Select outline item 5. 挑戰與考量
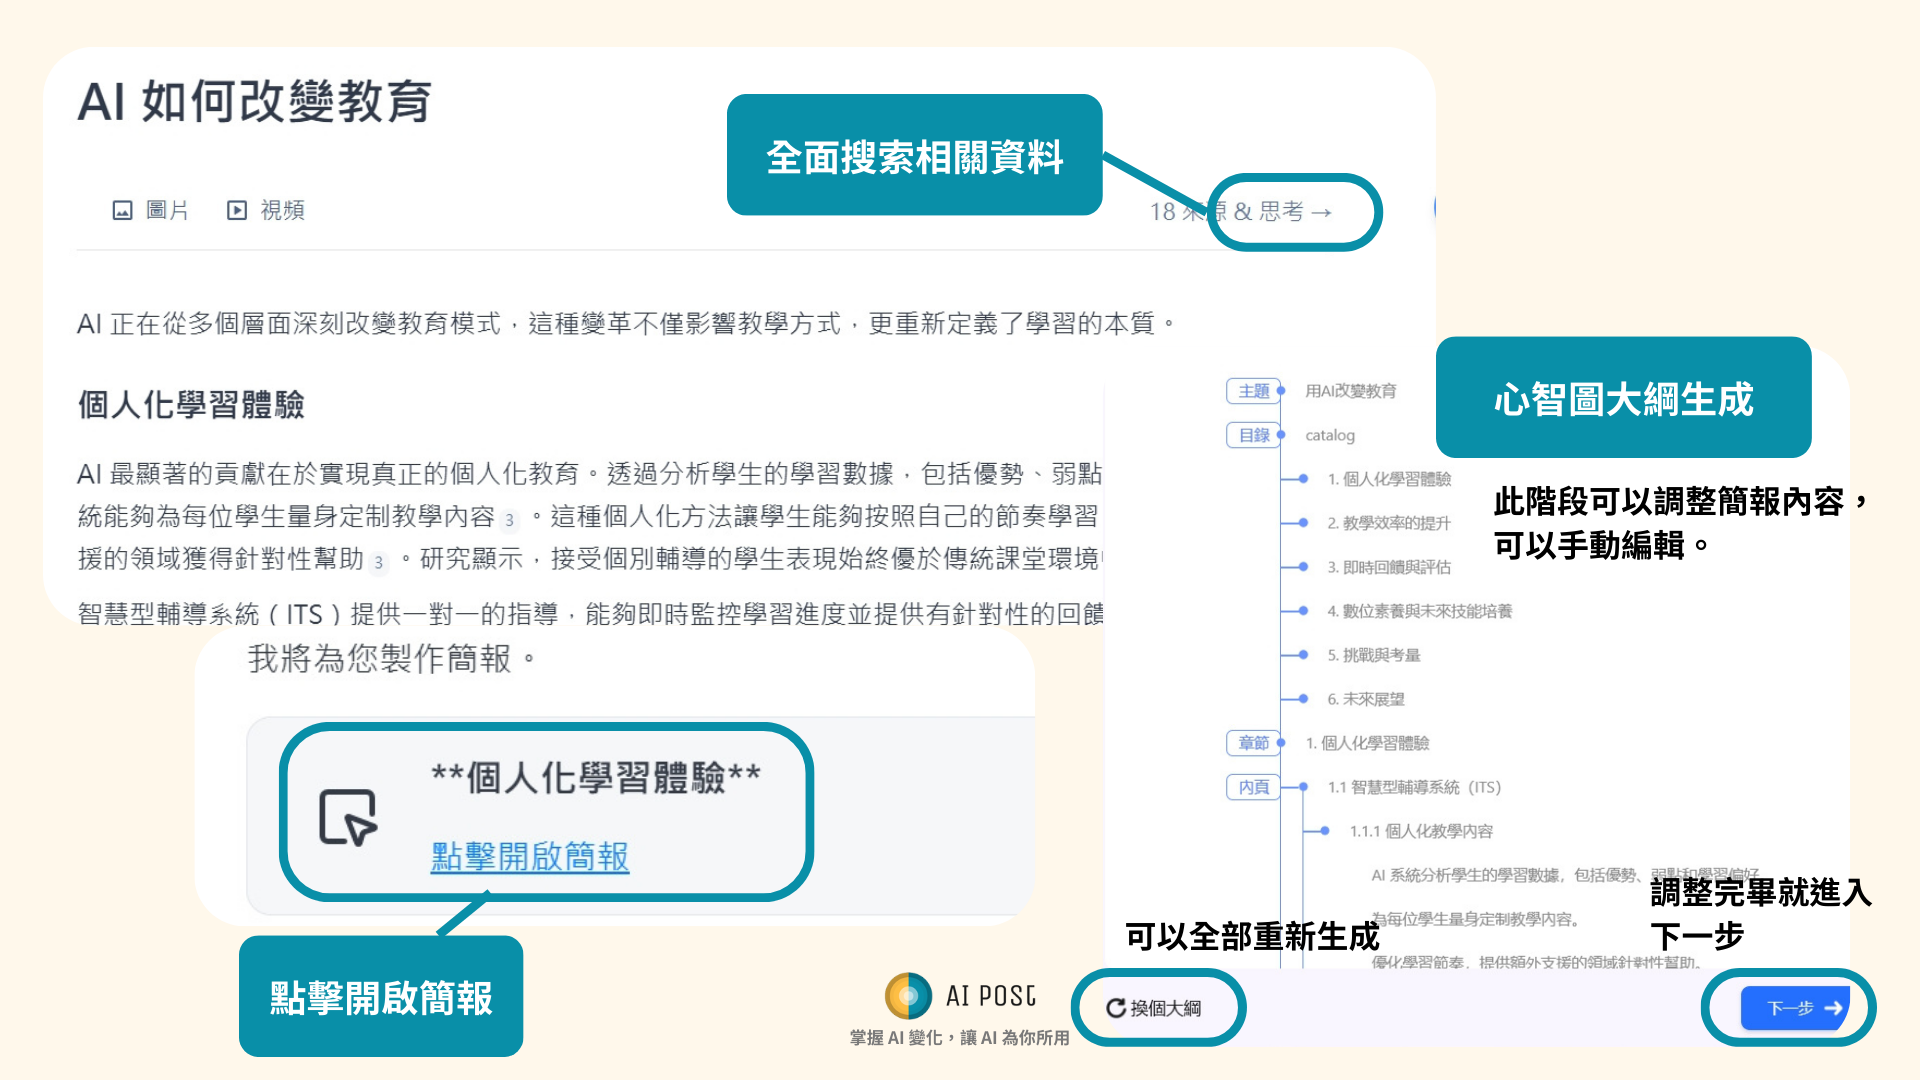The width and height of the screenshot is (1920, 1080). pyautogui.click(x=1373, y=655)
